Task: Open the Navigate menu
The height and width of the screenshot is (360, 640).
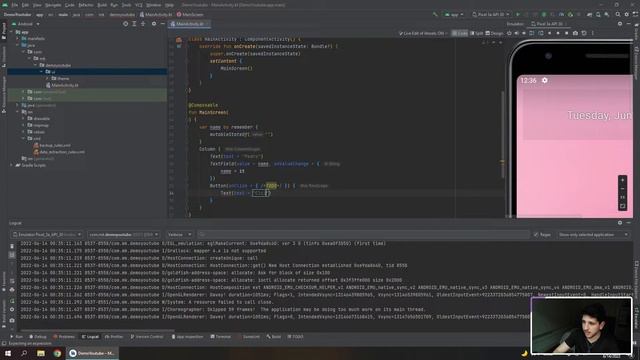Action: coord(53,5)
